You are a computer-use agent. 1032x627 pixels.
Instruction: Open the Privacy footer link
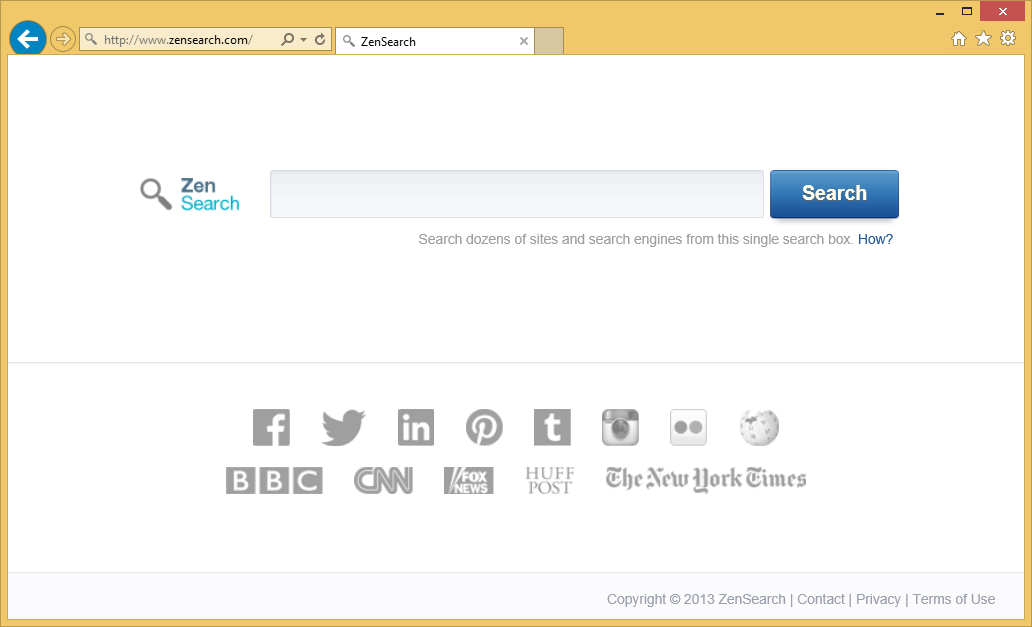coord(878,599)
